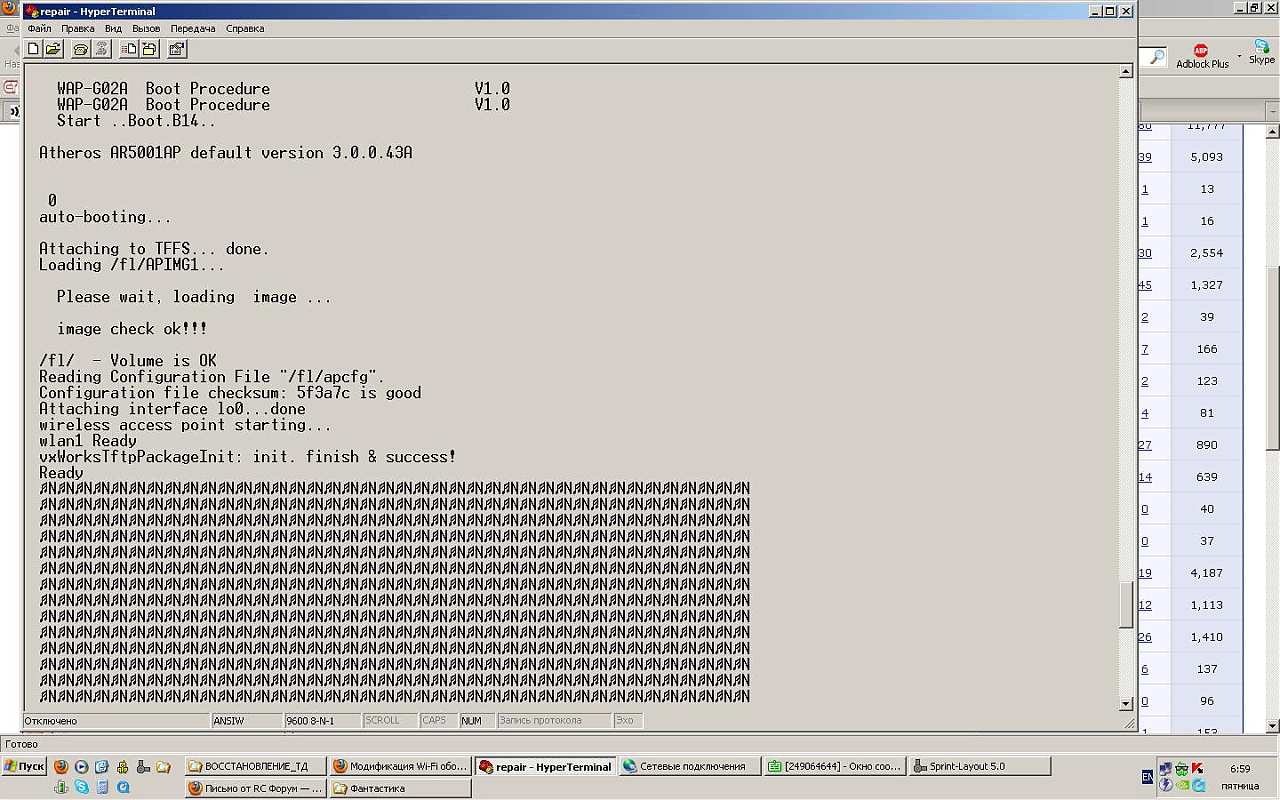Click the 9600 8-N-1 status bar field

323,720
